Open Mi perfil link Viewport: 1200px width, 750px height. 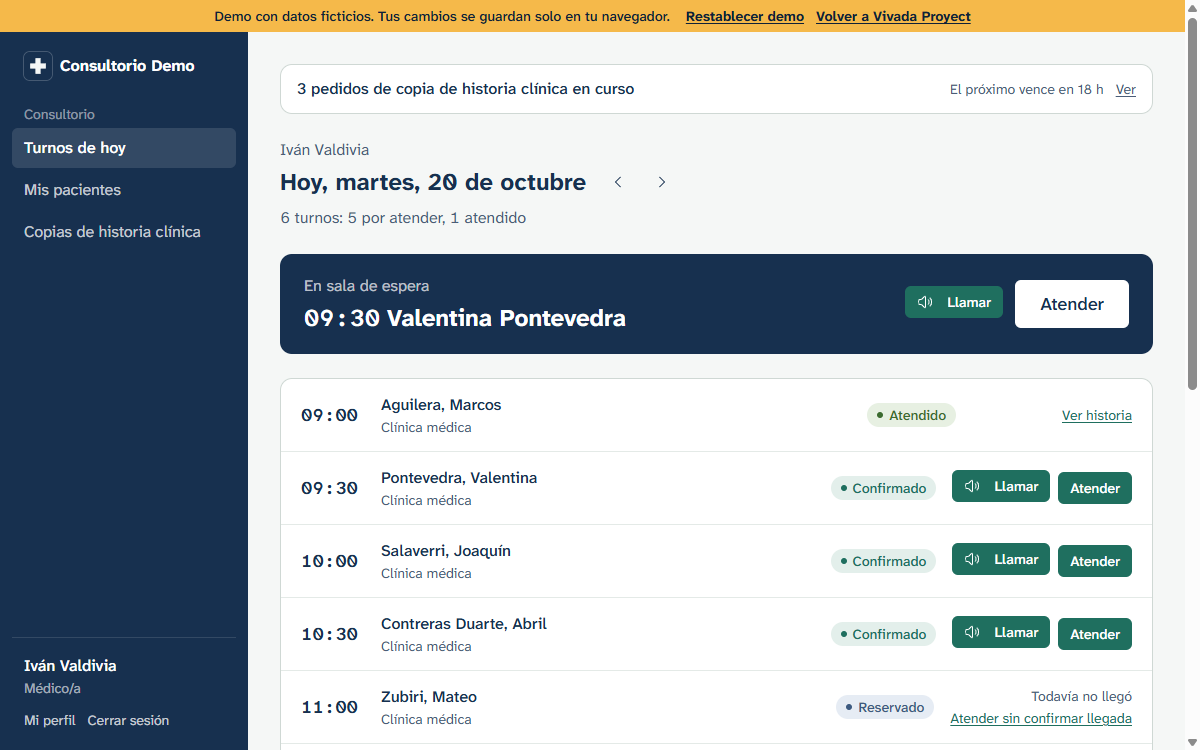pyautogui.click(x=50, y=720)
